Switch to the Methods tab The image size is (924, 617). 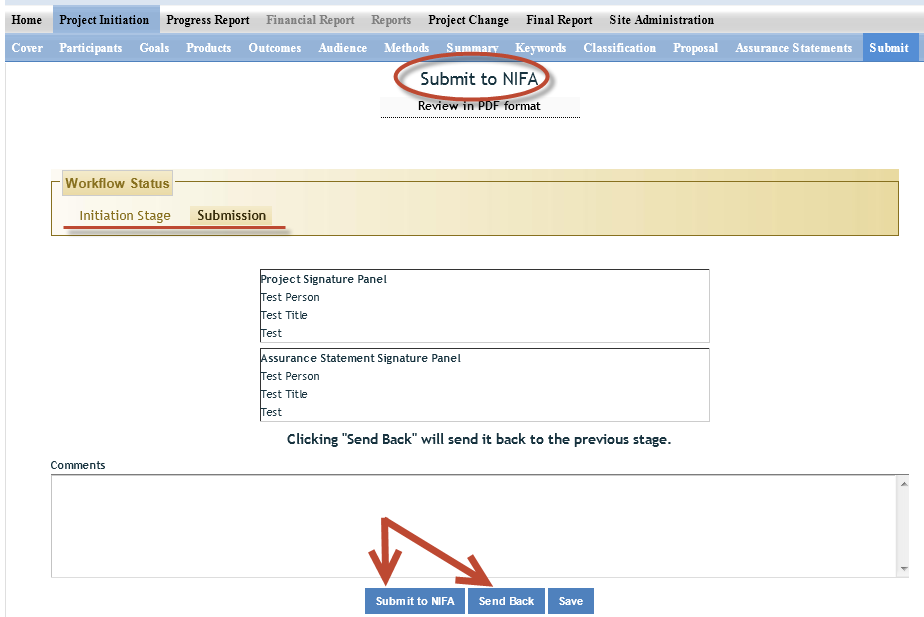(406, 48)
